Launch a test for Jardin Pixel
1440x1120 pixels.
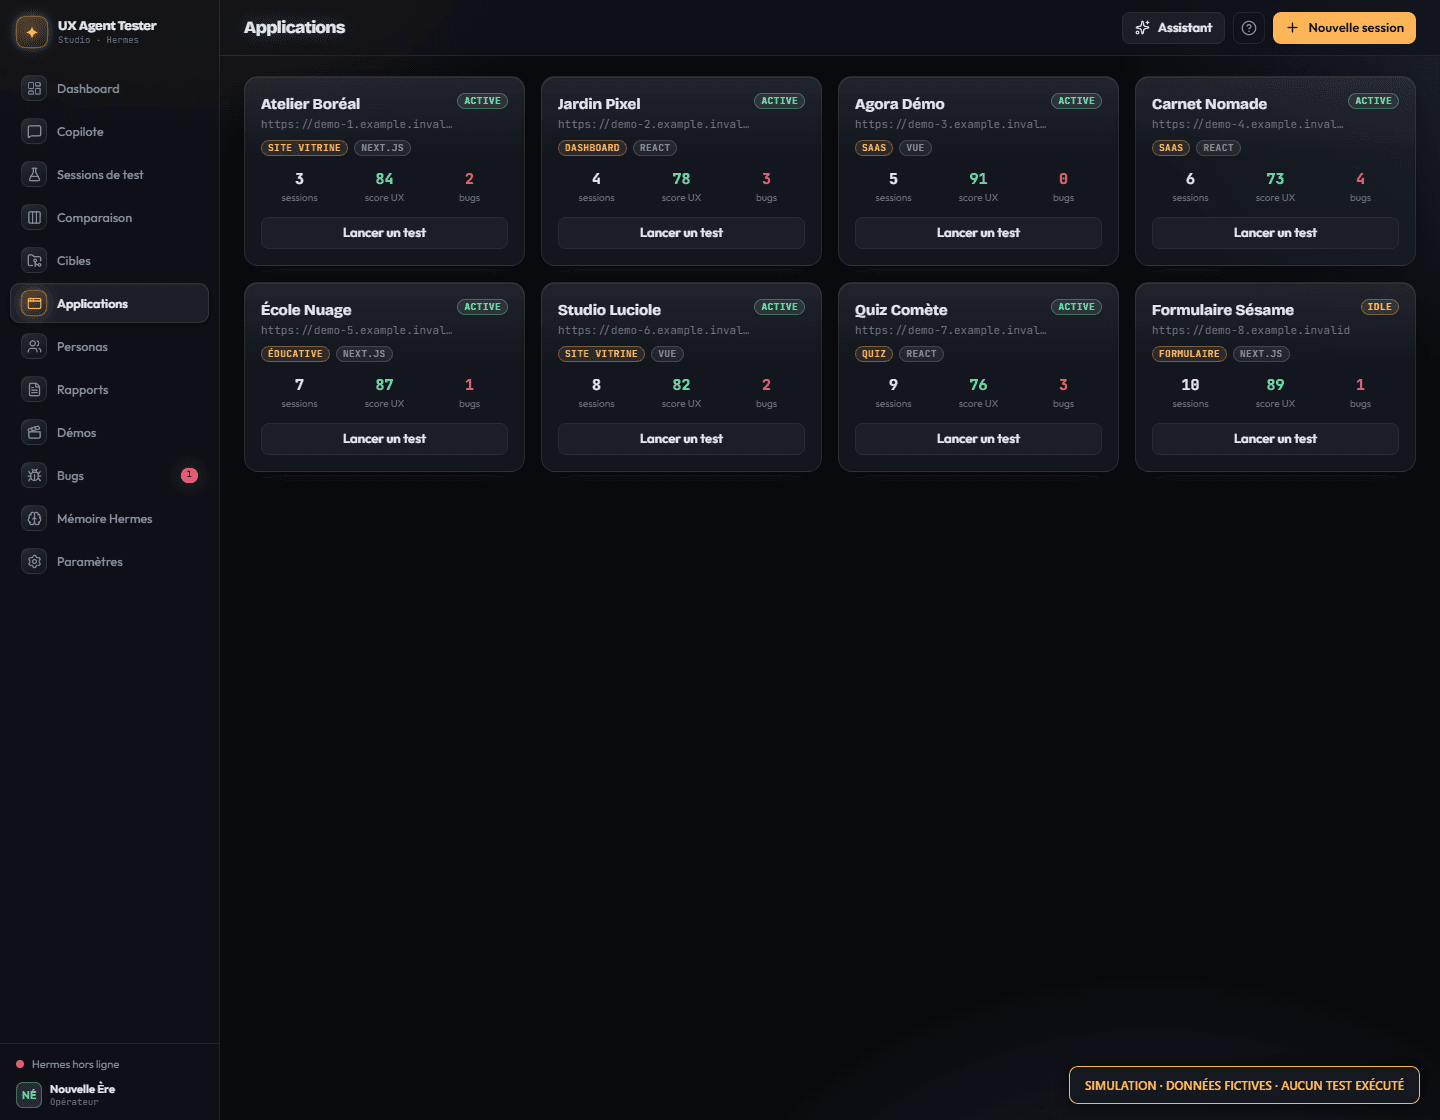[x=681, y=233]
